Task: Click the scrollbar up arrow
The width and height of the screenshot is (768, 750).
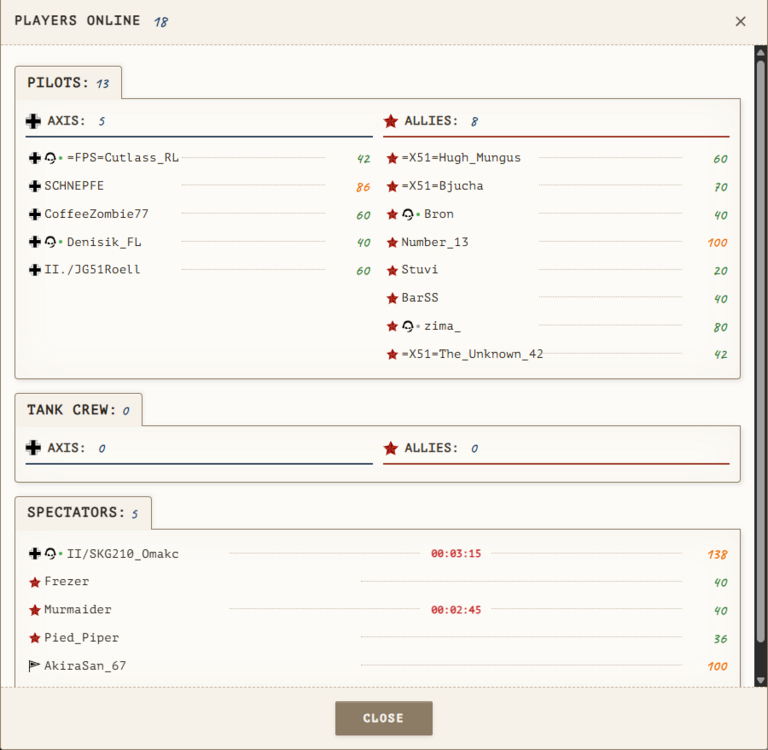Action: pos(760,52)
